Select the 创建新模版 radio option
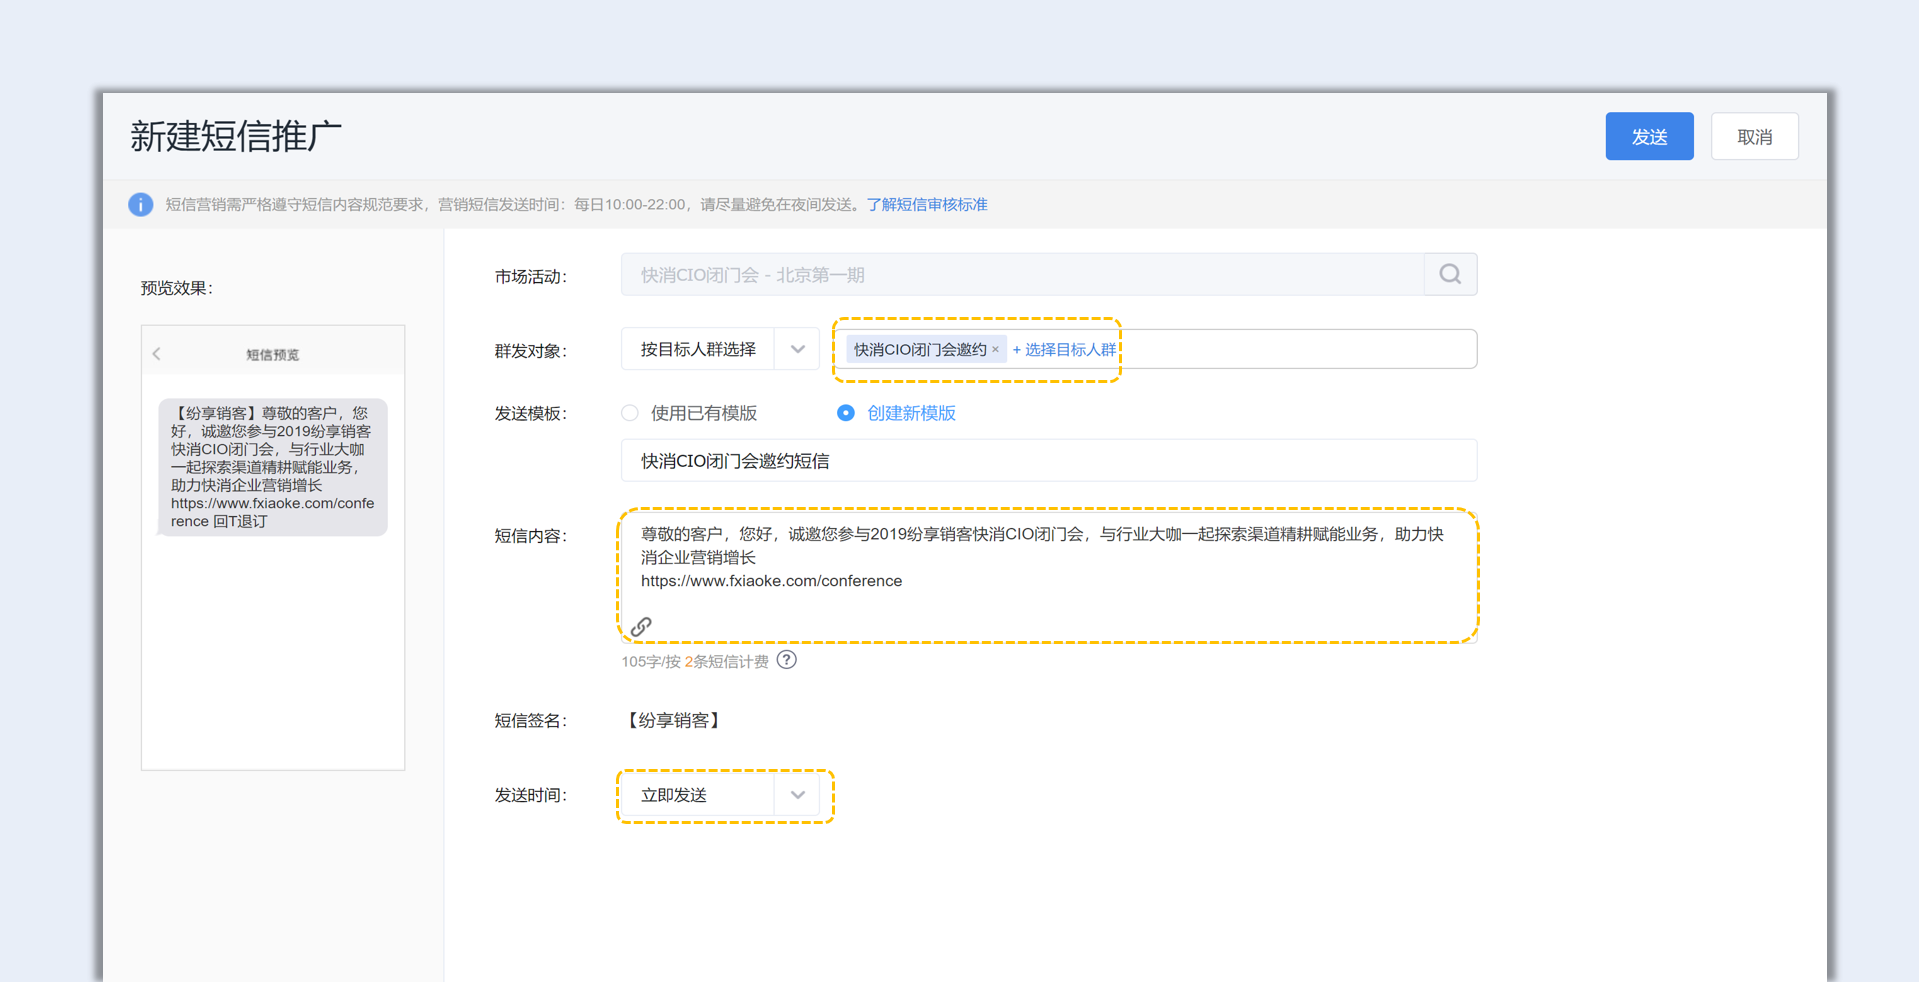The width and height of the screenshot is (1919, 982). 846,412
